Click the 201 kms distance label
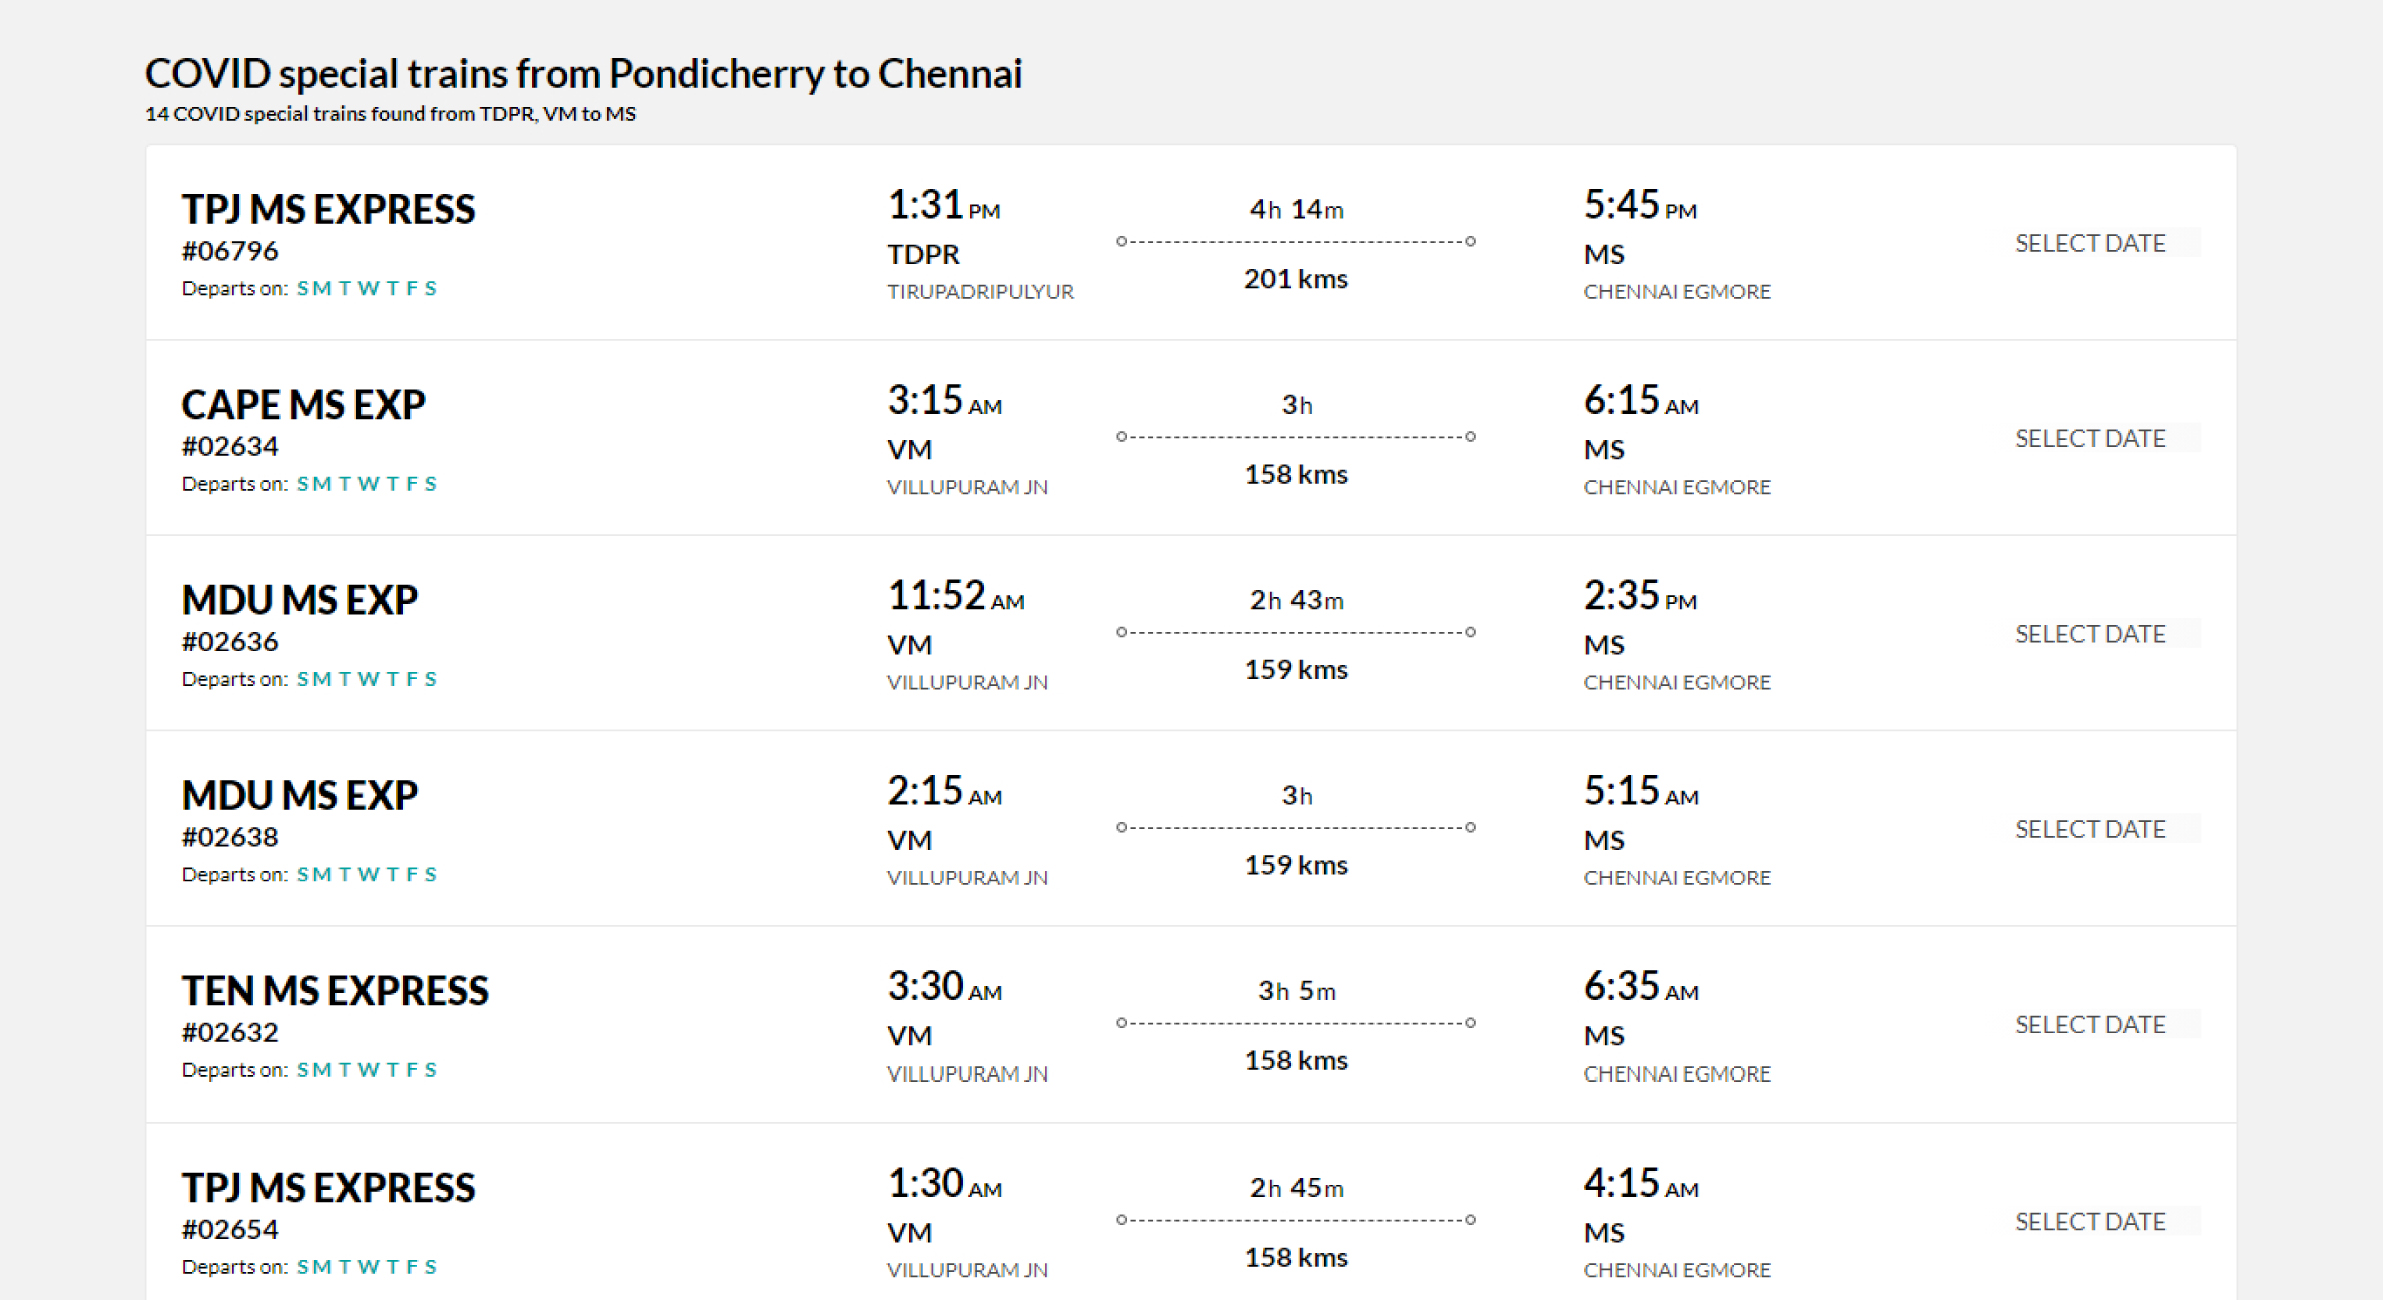Screen dimensions: 2383x1300 coord(1295,278)
